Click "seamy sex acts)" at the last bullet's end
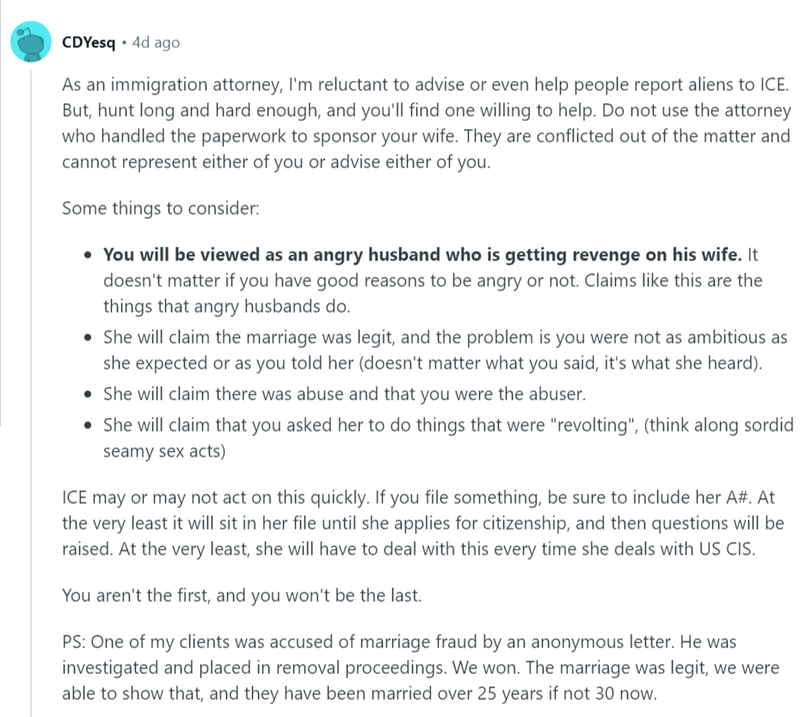 pyautogui.click(x=164, y=451)
